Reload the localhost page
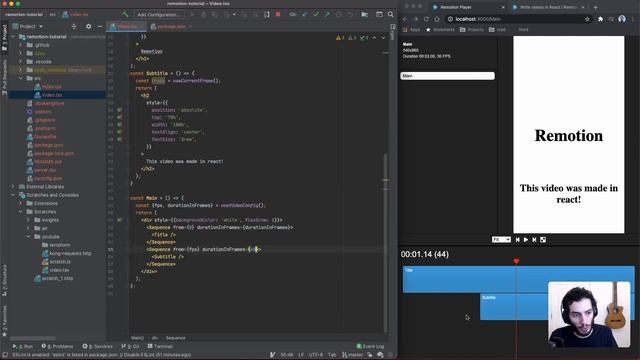This screenshot has height=360, width=640. point(426,19)
